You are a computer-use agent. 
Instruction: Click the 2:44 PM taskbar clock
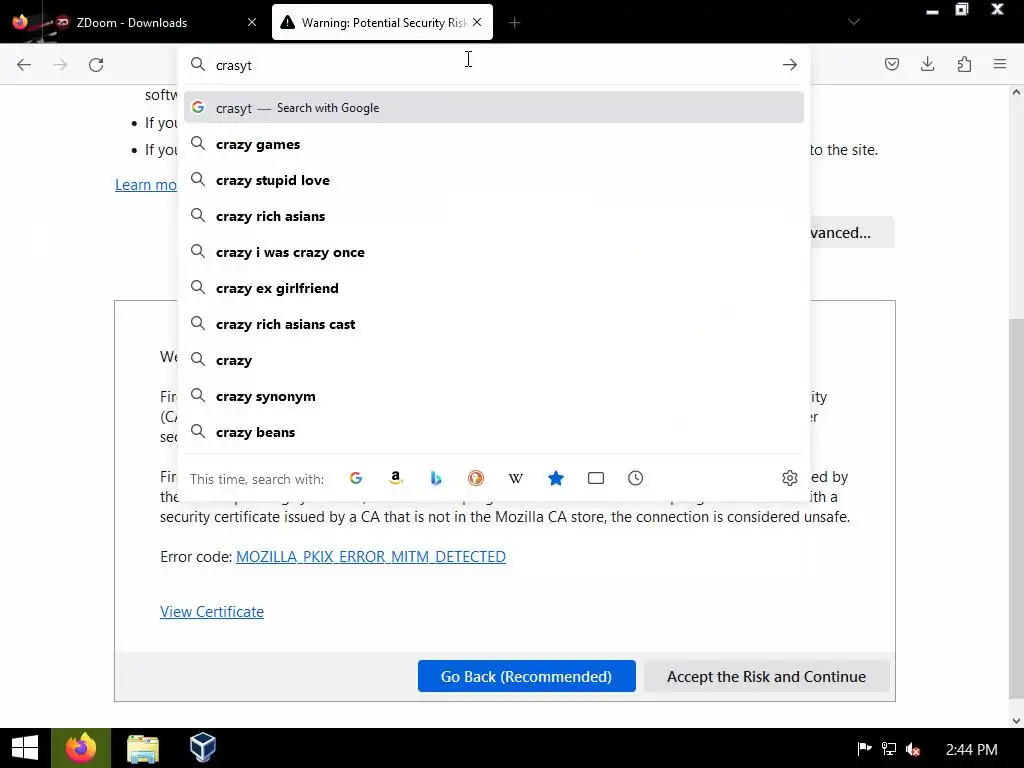click(971, 749)
